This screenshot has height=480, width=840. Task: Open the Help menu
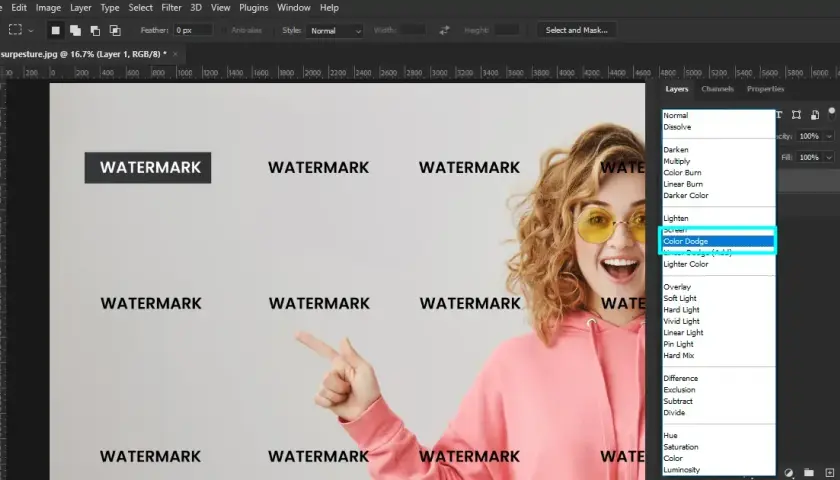pyautogui.click(x=329, y=8)
